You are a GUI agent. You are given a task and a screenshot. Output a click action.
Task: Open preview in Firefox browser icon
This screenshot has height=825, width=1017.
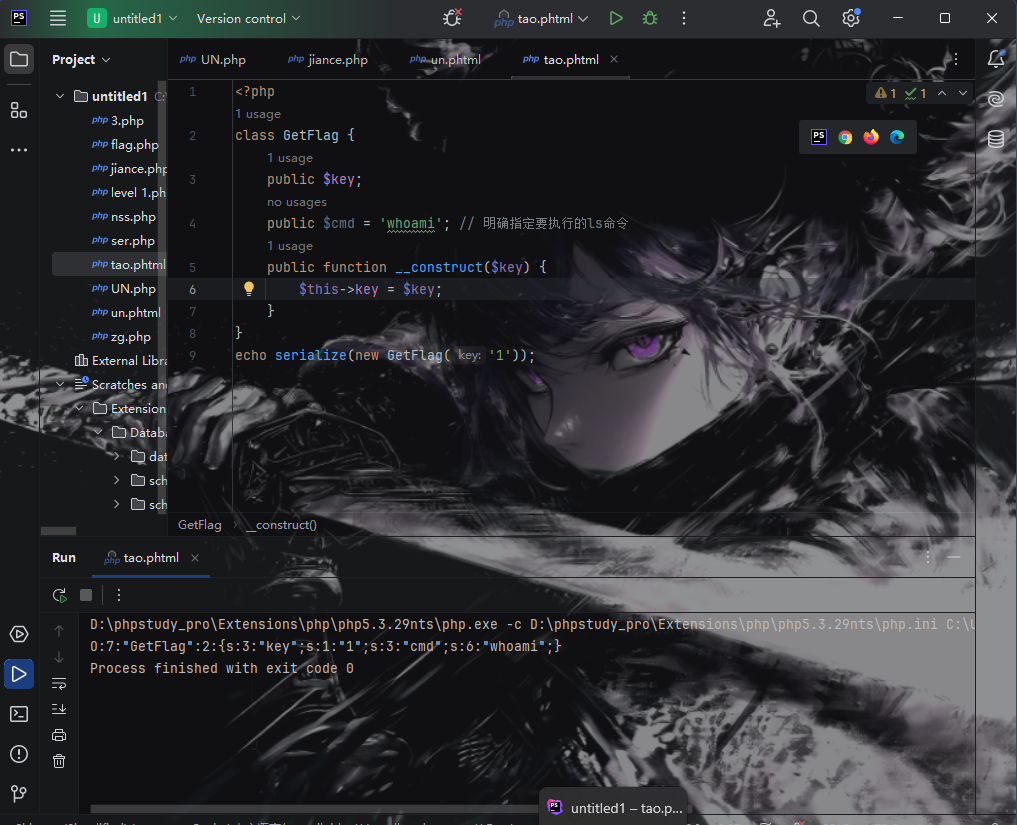pyautogui.click(x=871, y=137)
